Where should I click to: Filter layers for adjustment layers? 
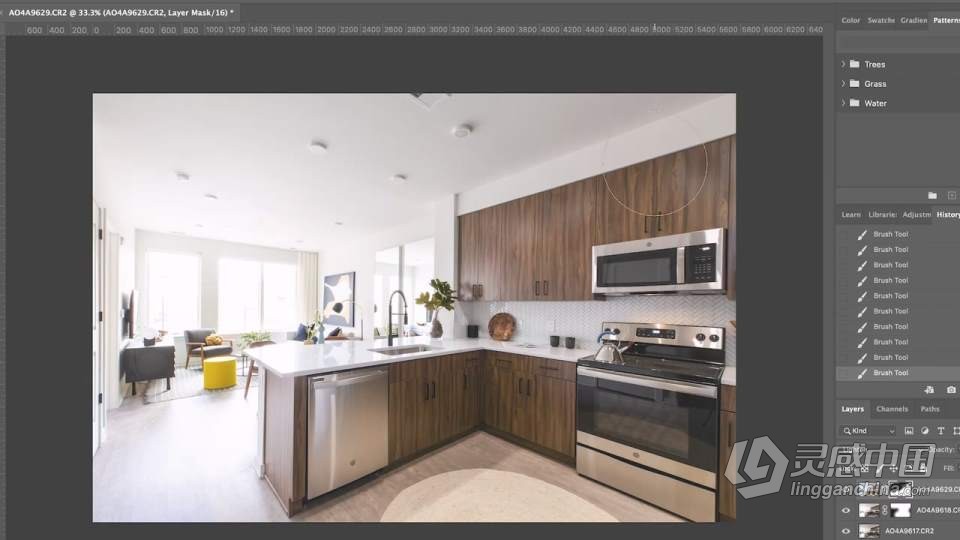[924, 431]
